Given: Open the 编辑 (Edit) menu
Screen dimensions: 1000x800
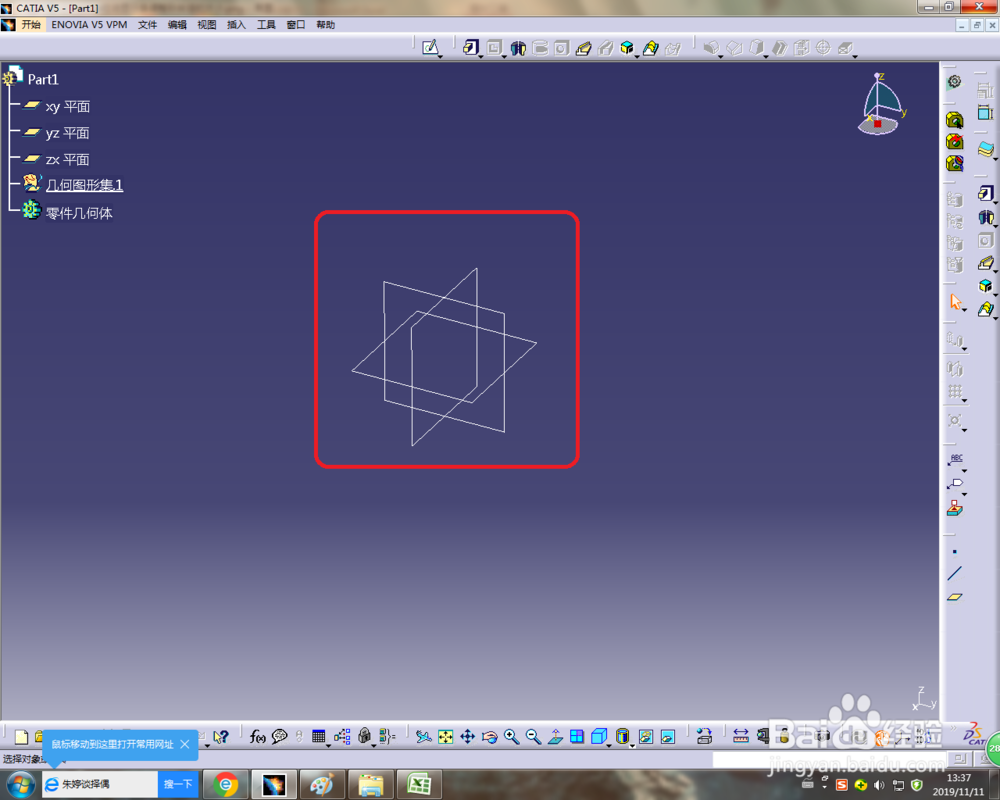Looking at the screenshot, I should click(177, 25).
